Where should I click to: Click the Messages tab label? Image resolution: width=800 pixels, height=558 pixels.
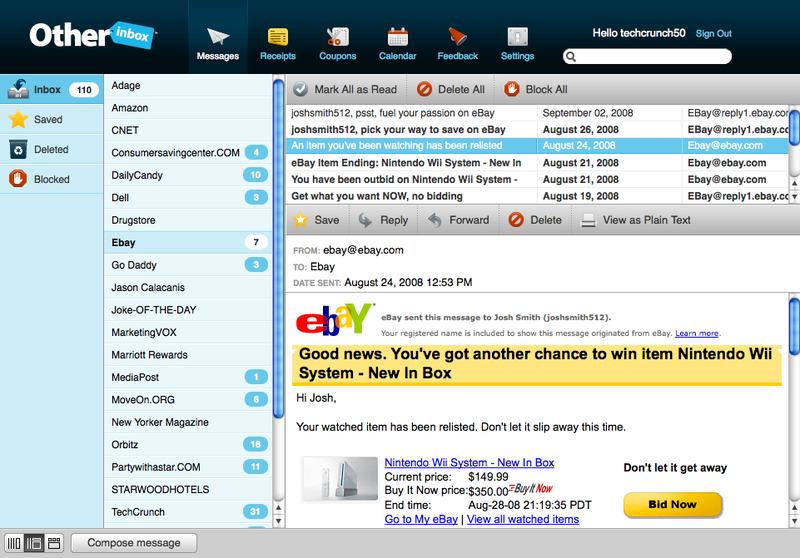pyautogui.click(x=218, y=56)
